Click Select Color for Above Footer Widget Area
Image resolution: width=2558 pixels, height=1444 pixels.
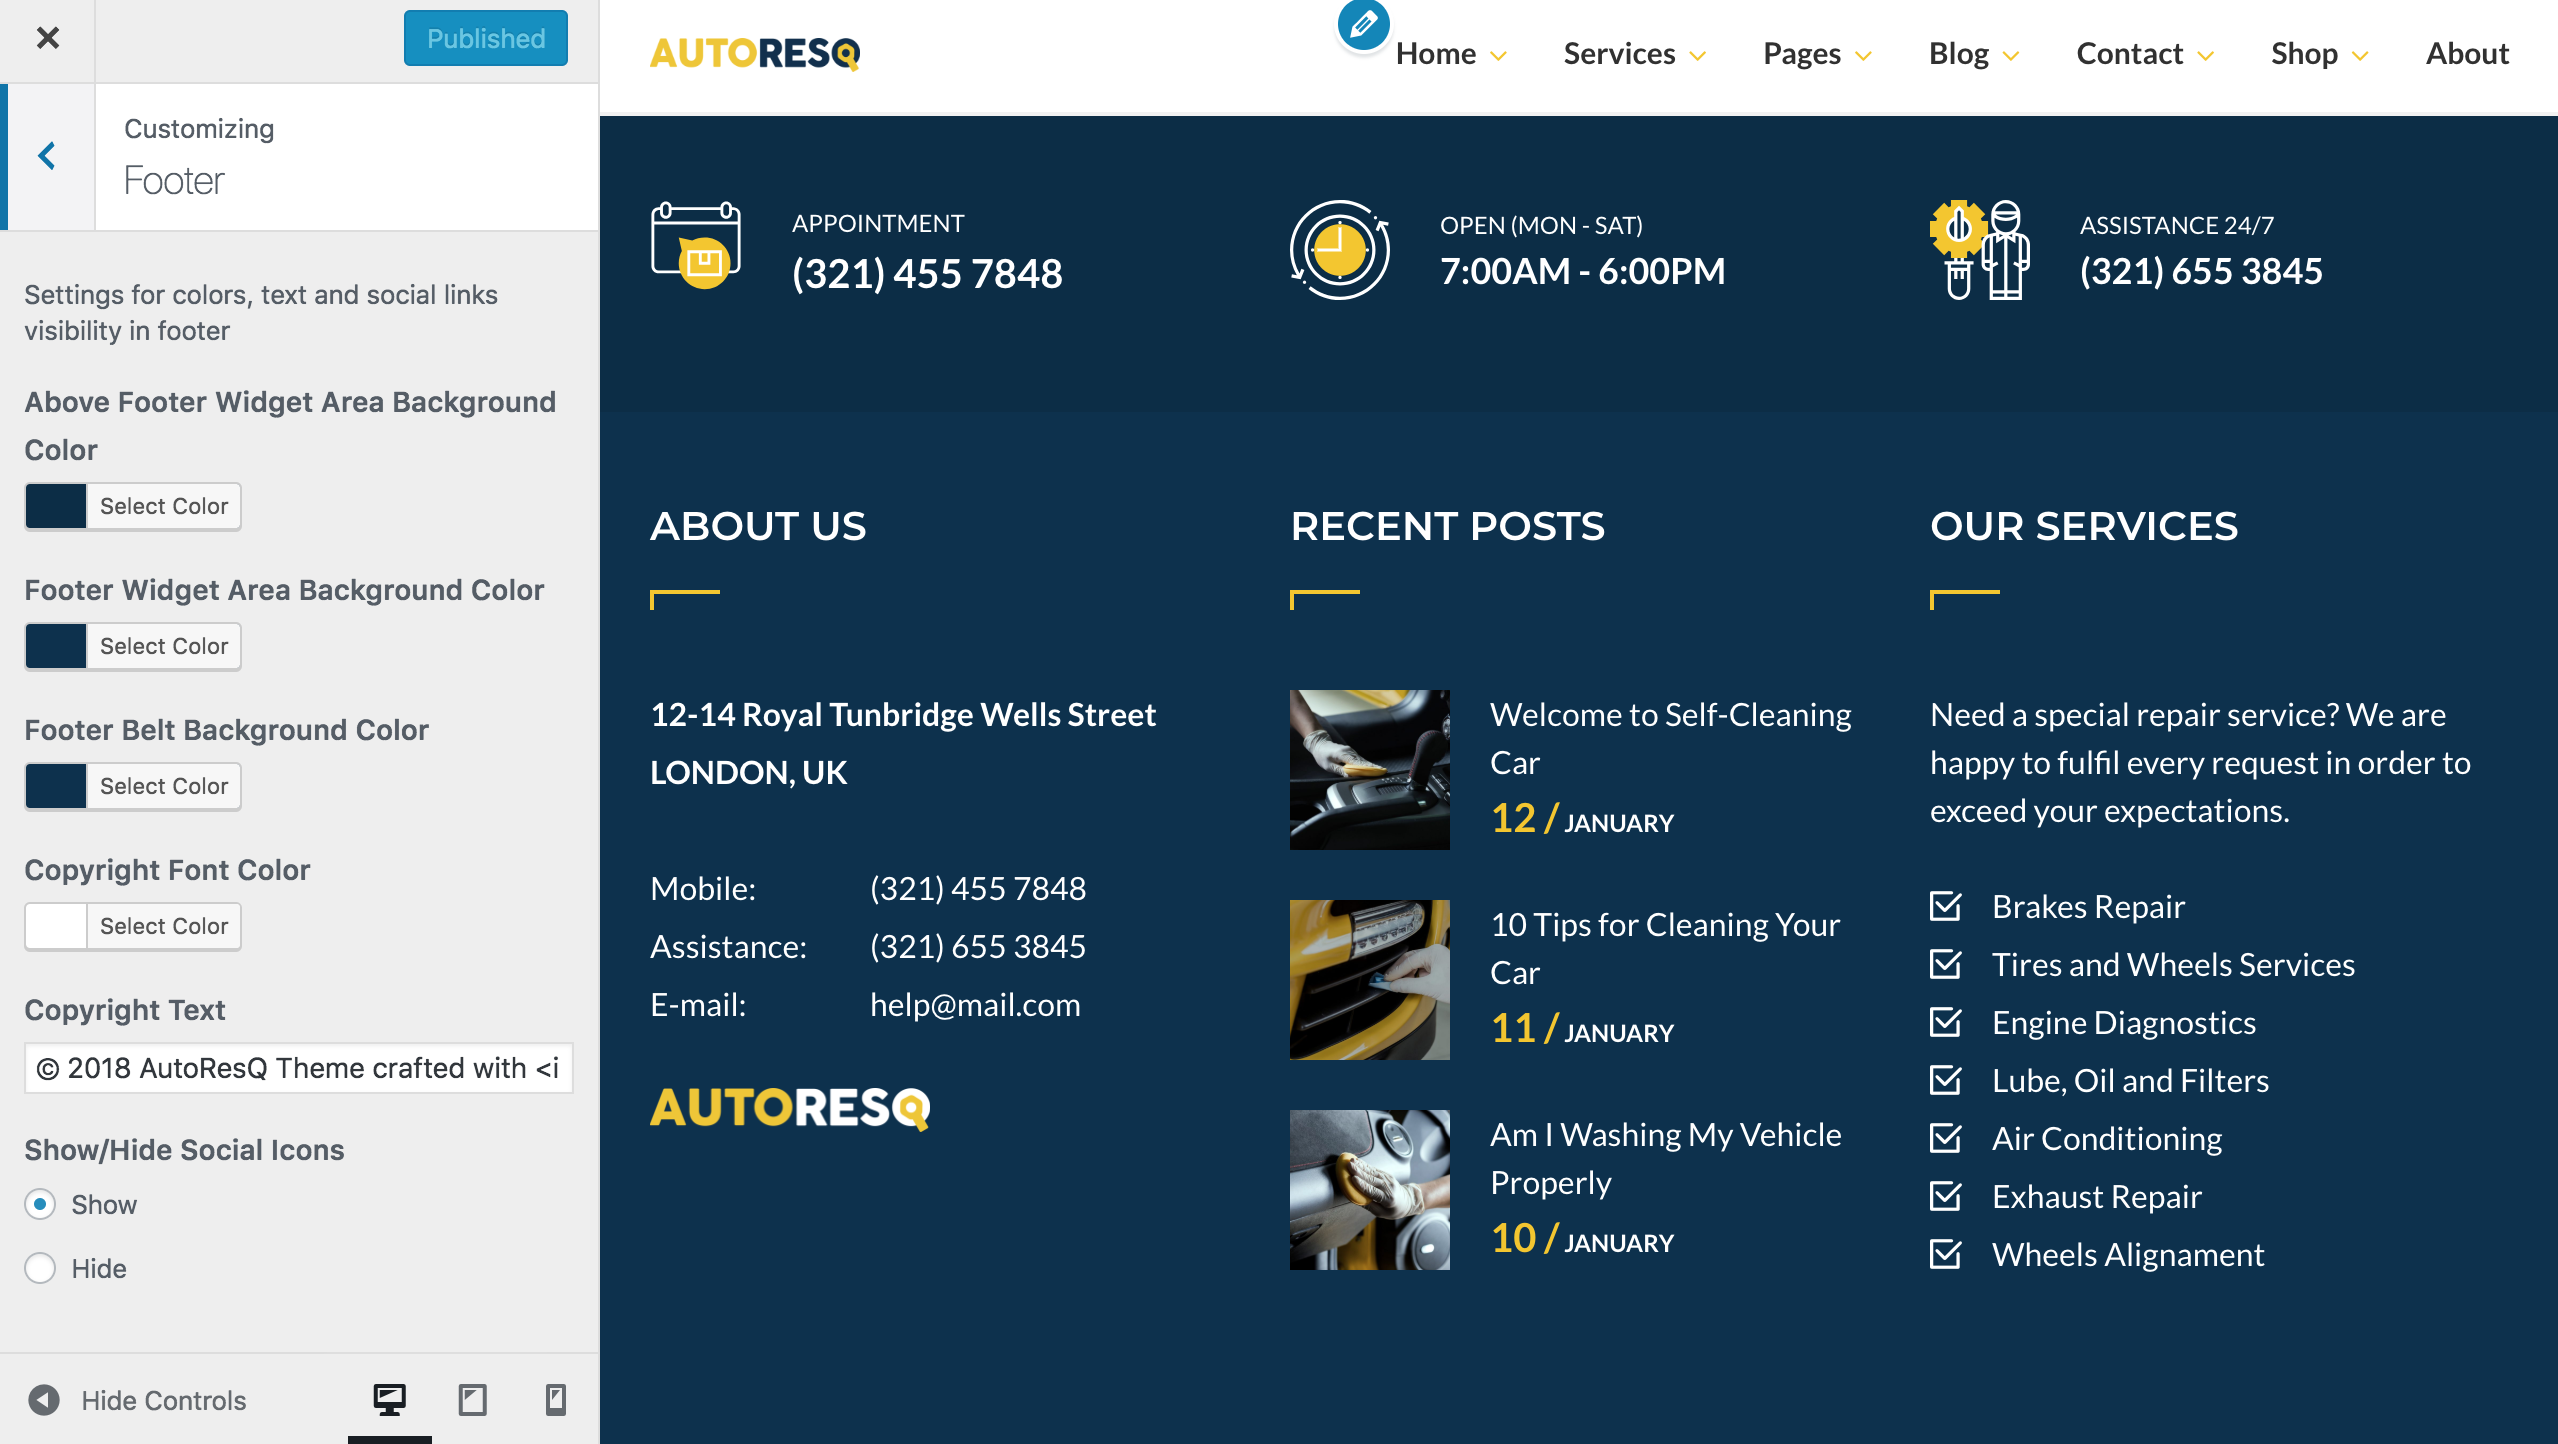click(x=164, y=506)
